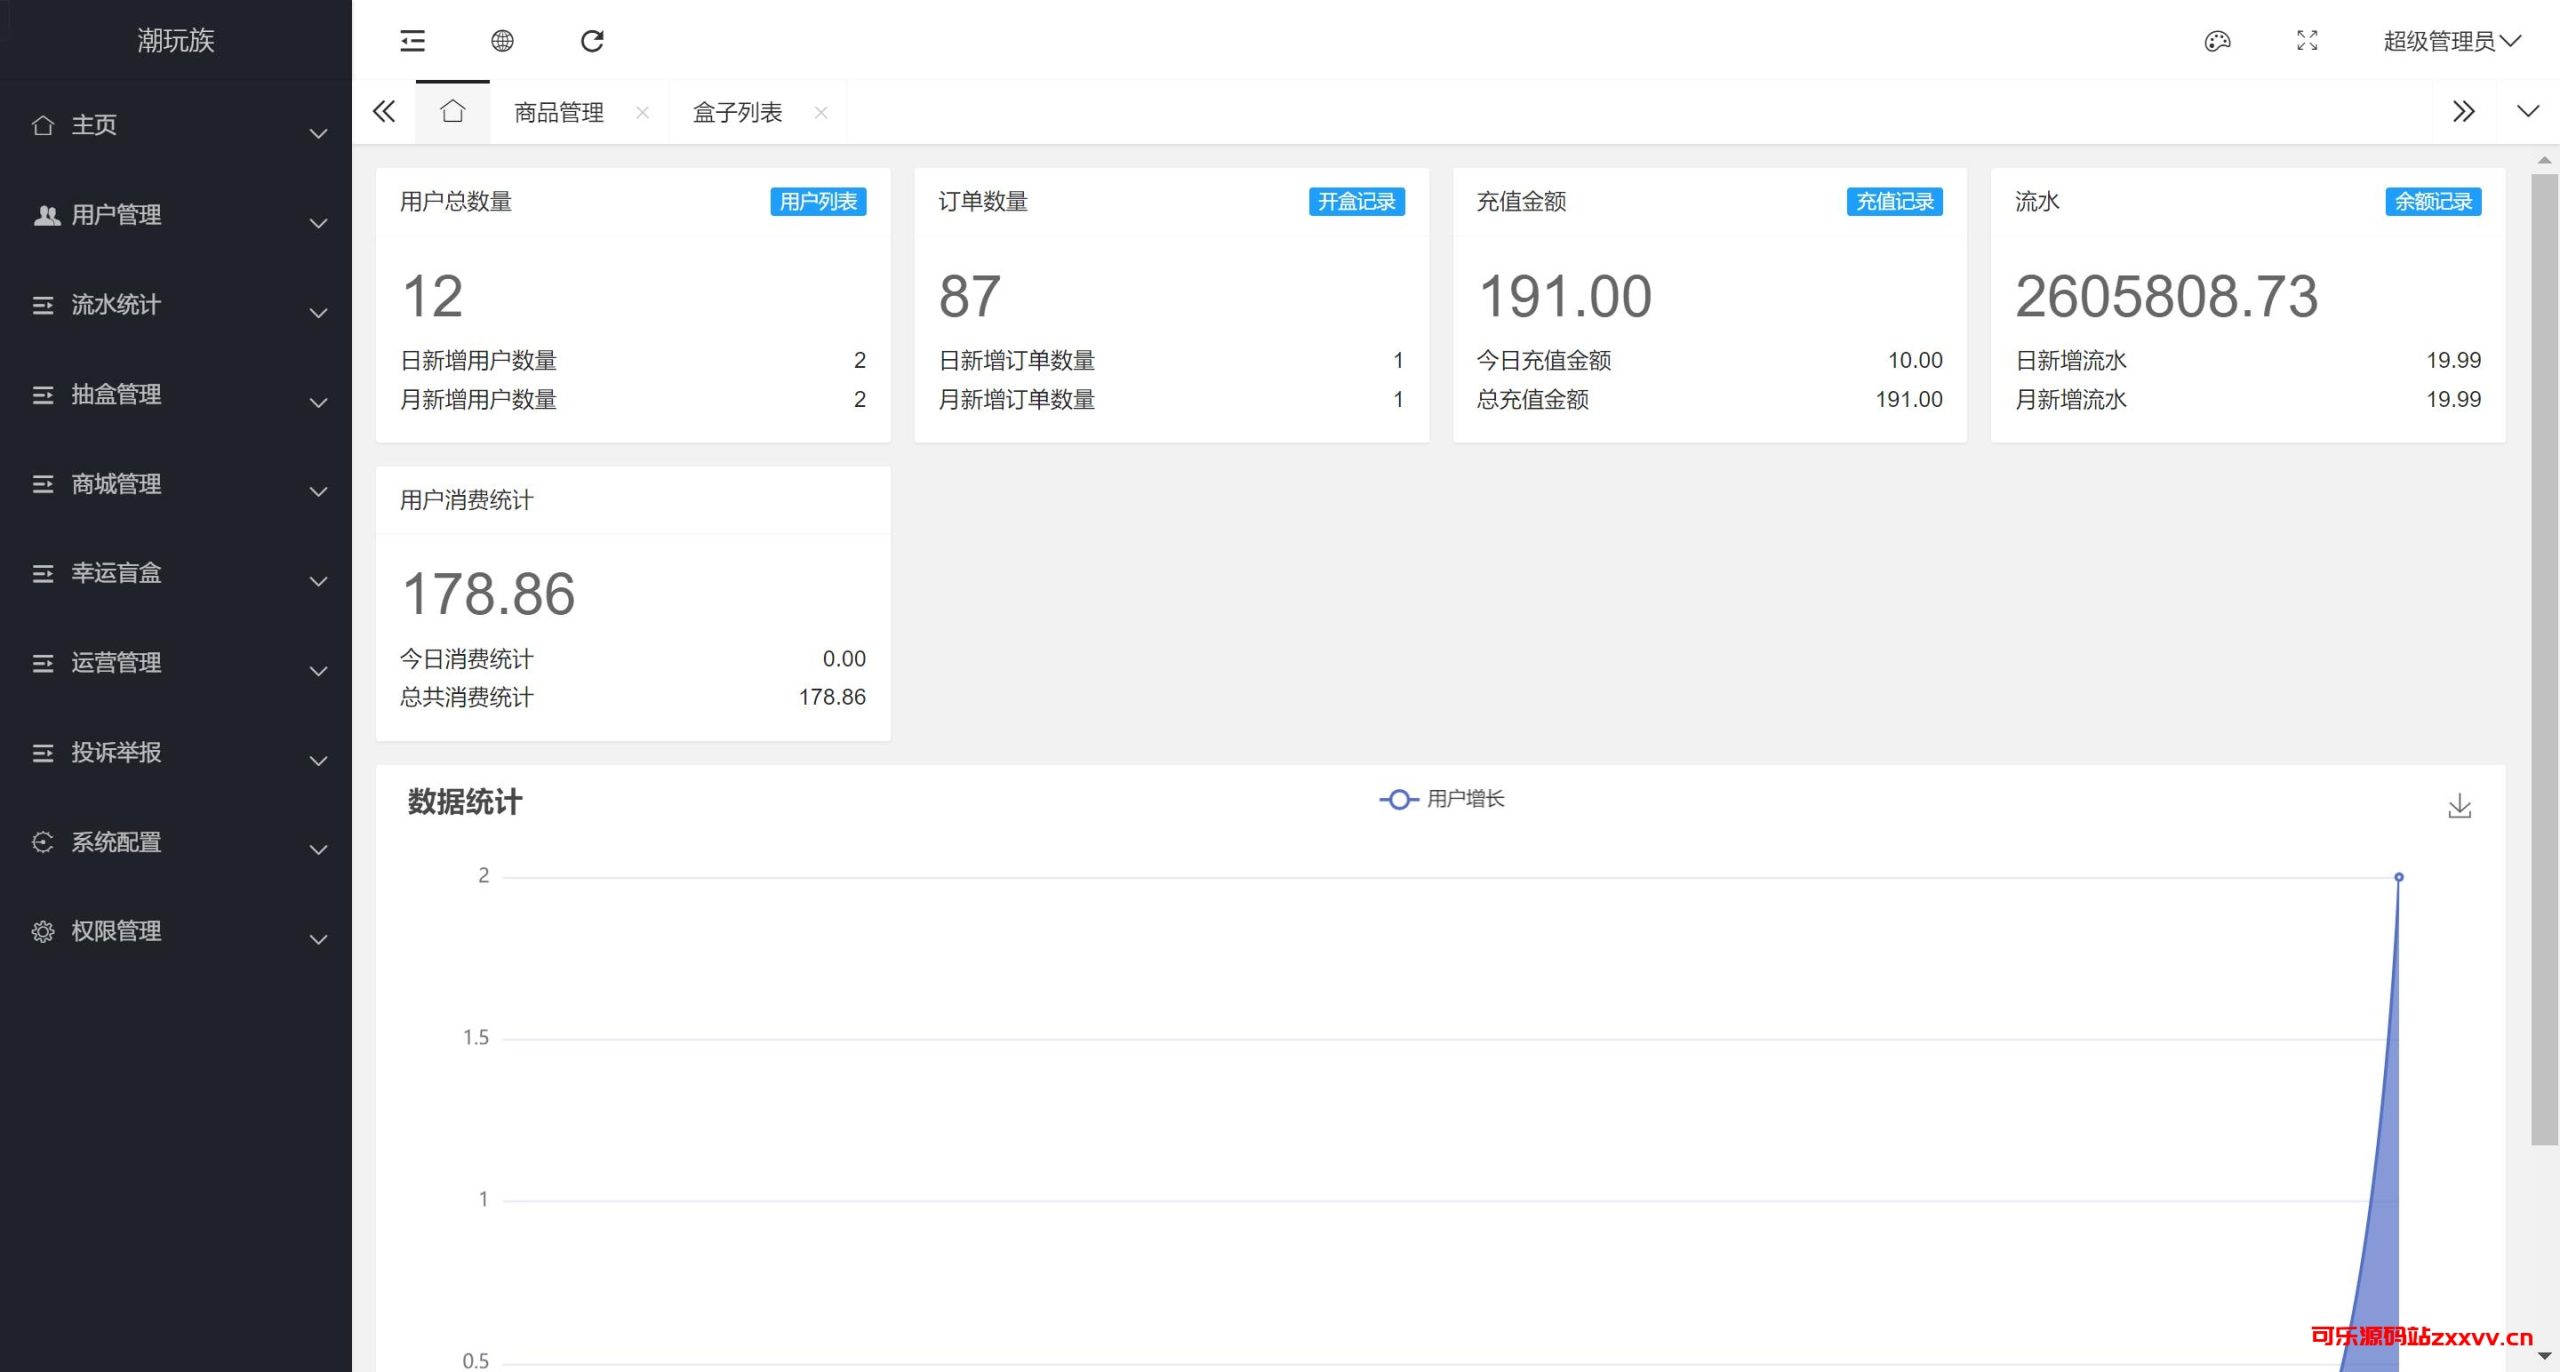This screenshot has width=2560, height=1372.
Task: Close the 盒子列表 tab
Action: (x=821, y=113)
